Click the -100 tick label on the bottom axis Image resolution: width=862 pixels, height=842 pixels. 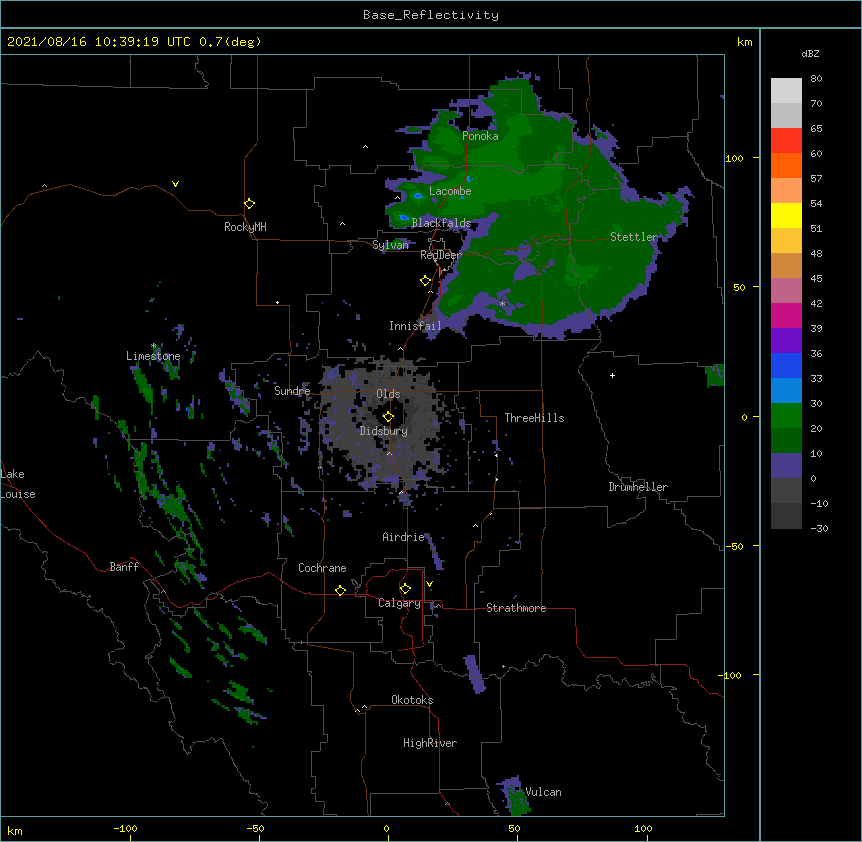coord(125,828)
